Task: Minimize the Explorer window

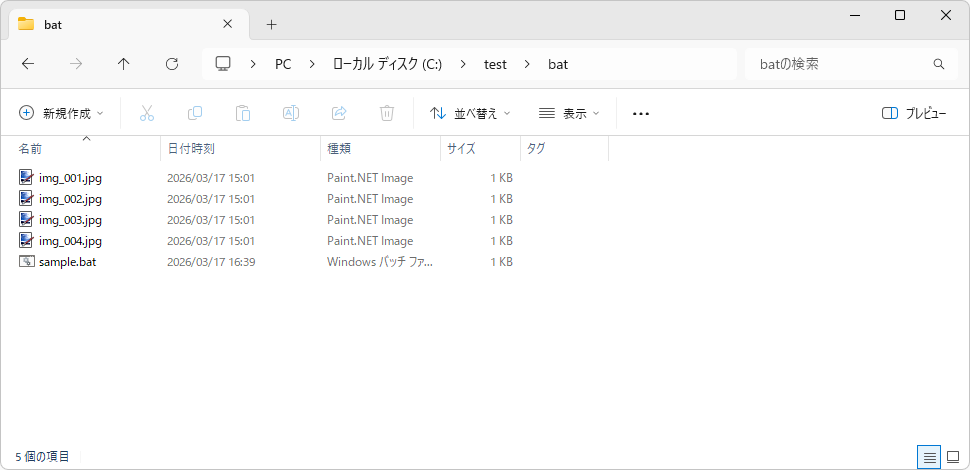Action: click(x=854, y=15)
